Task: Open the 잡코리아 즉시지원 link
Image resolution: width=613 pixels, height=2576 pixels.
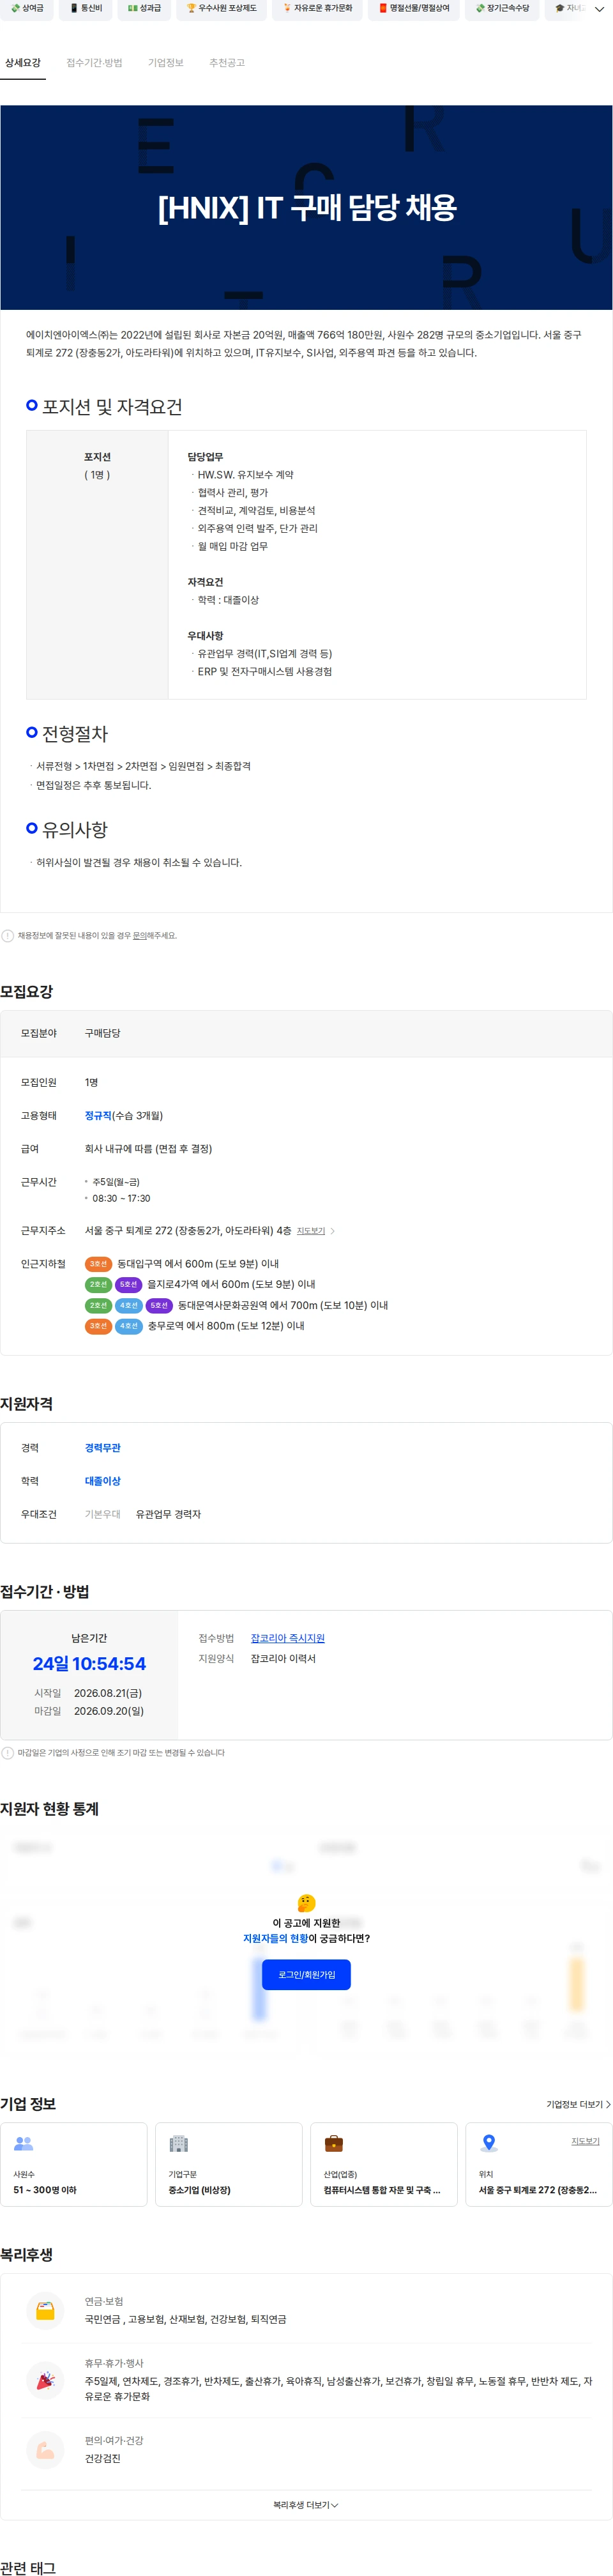Action: tap(288, 1638)
